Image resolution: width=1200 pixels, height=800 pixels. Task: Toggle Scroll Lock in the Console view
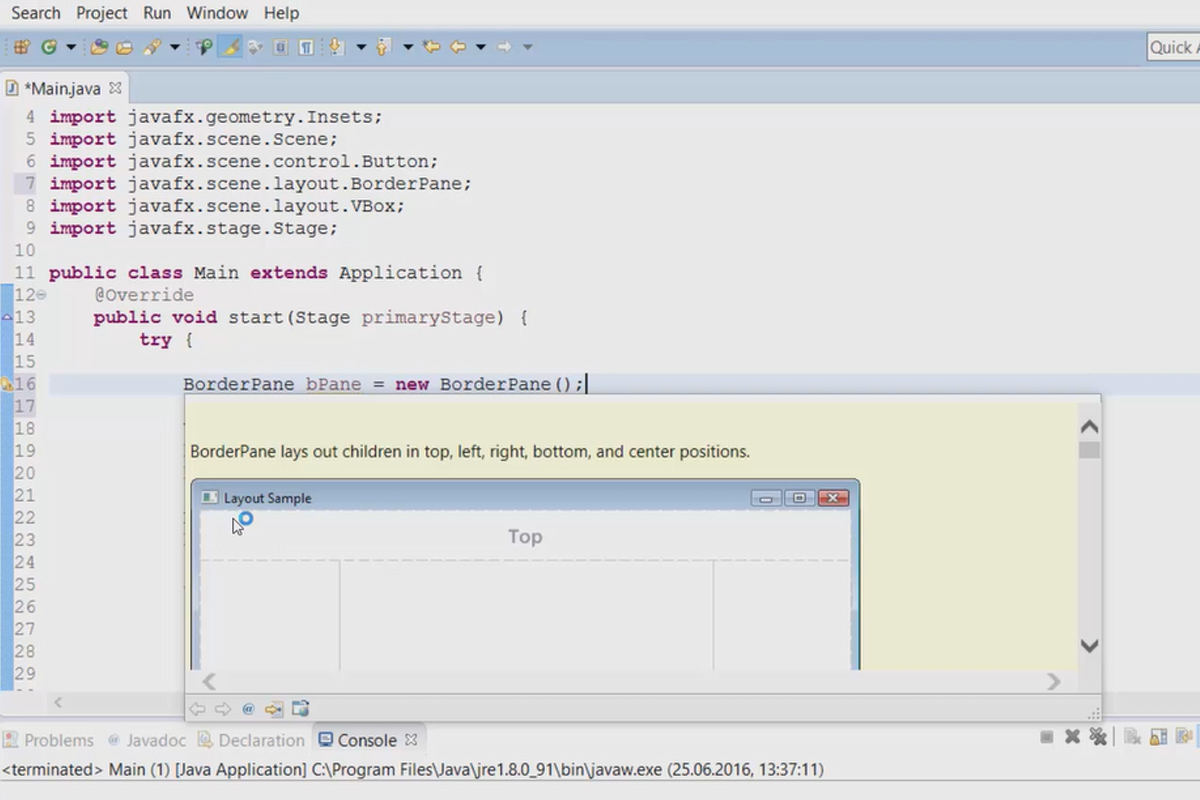1156,737
